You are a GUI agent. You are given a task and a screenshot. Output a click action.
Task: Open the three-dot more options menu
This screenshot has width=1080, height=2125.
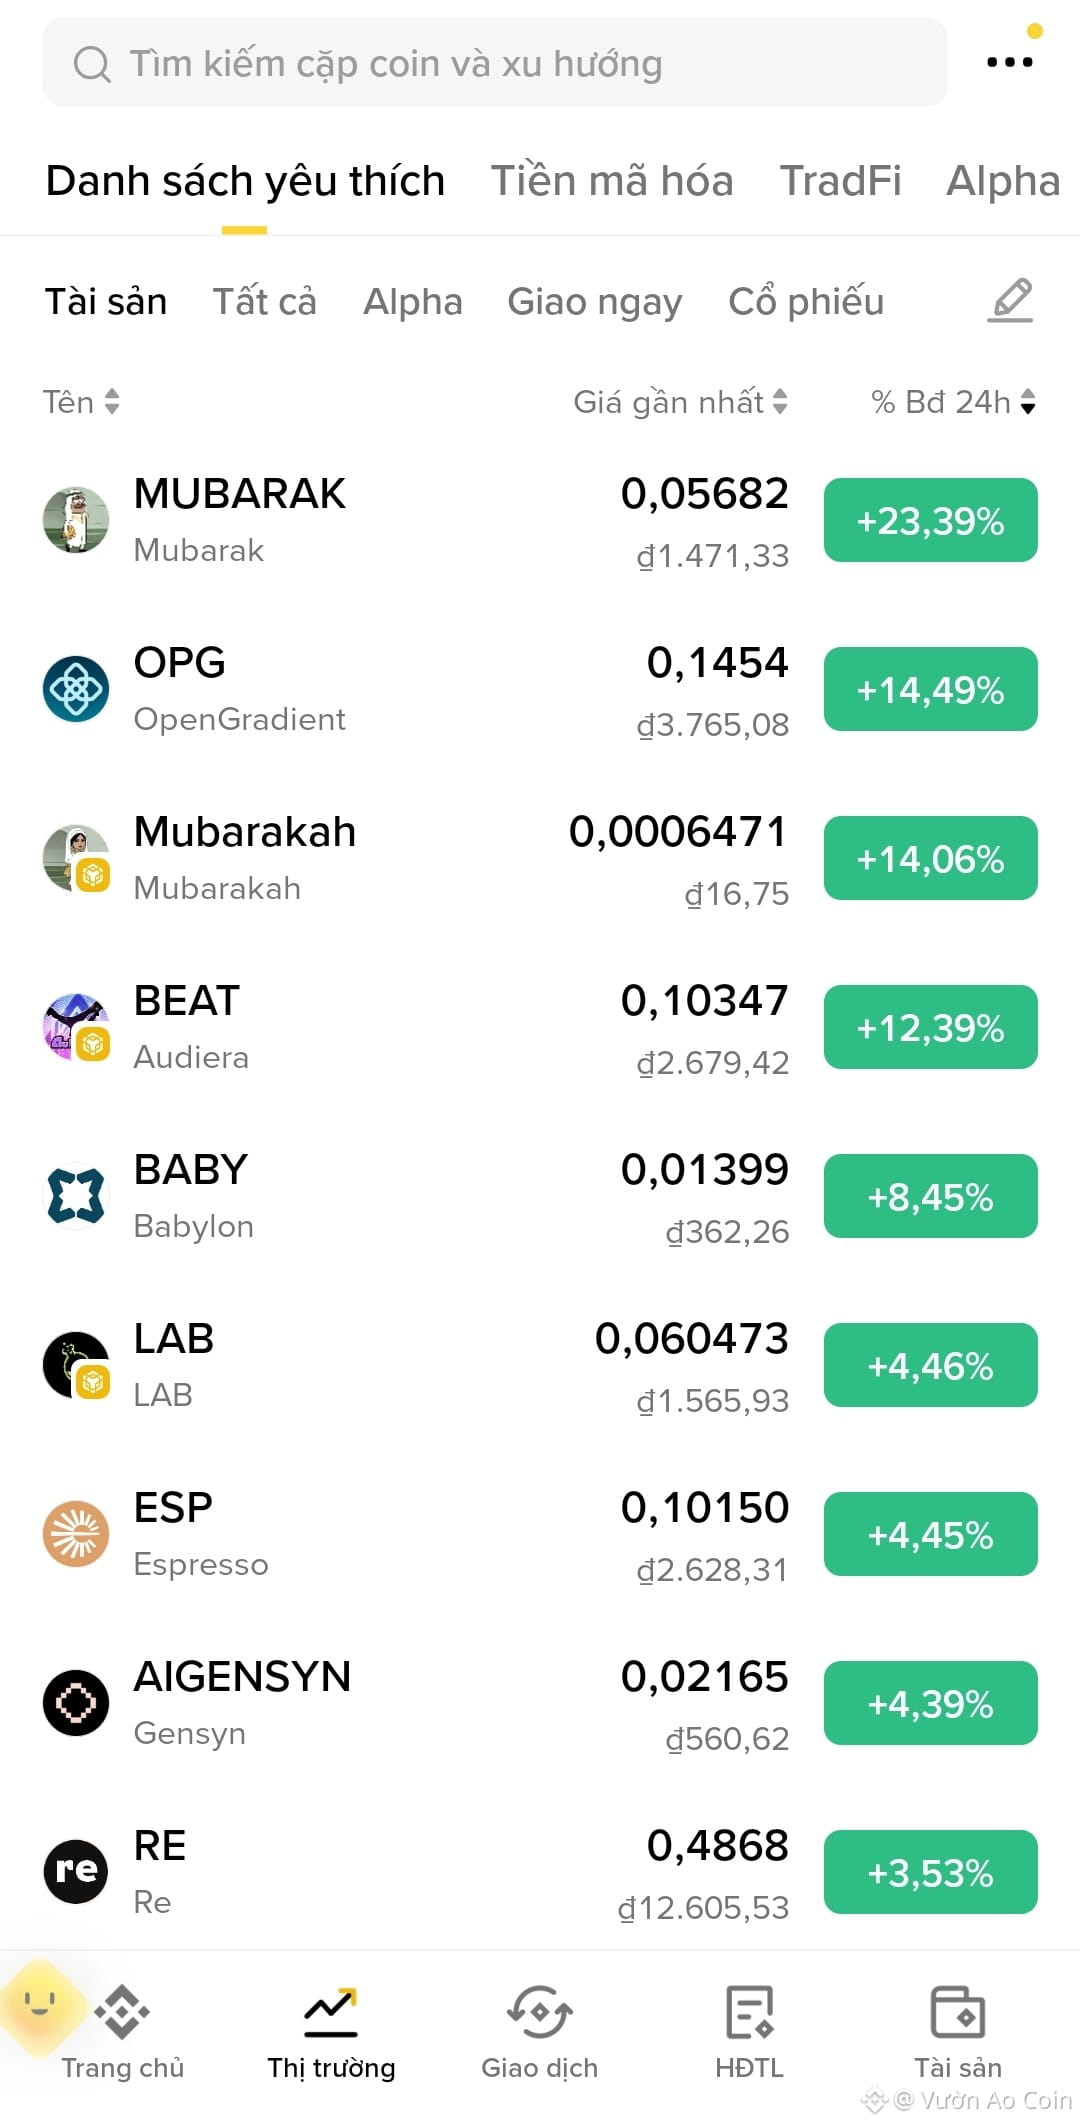(x=1009, y=62)
